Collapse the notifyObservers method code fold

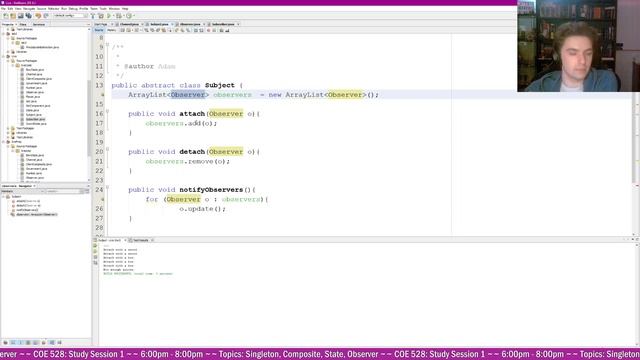click(107, 187)
